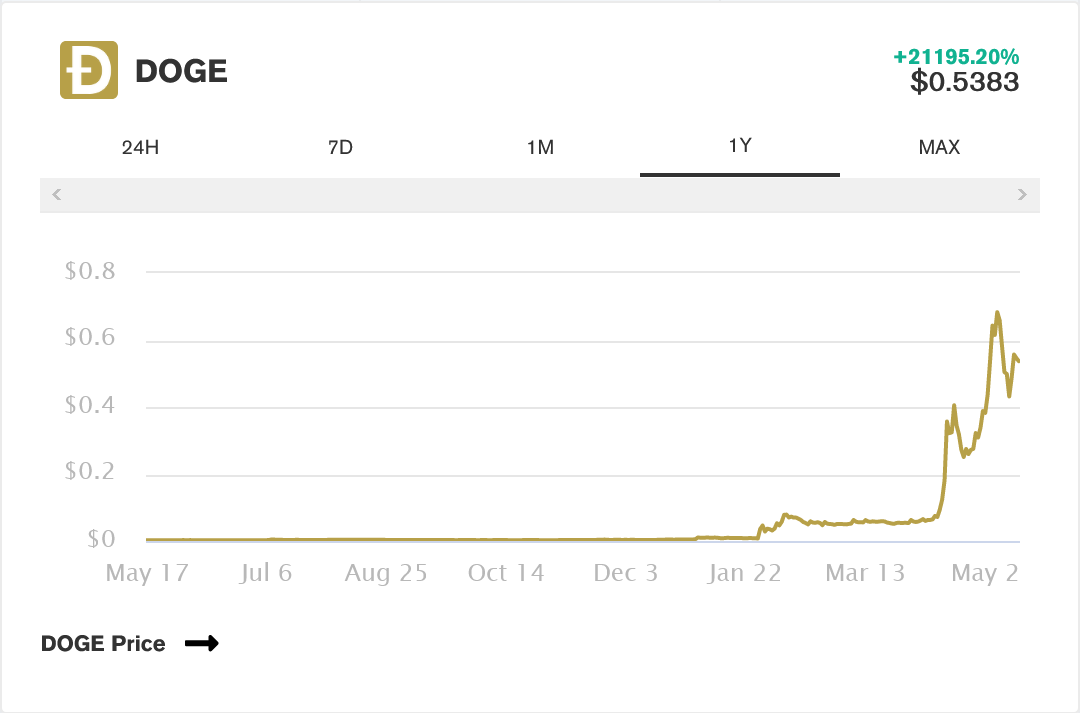Click the black arrow beside DOGE Price
1080x713 pixels.
pos(201,643)
